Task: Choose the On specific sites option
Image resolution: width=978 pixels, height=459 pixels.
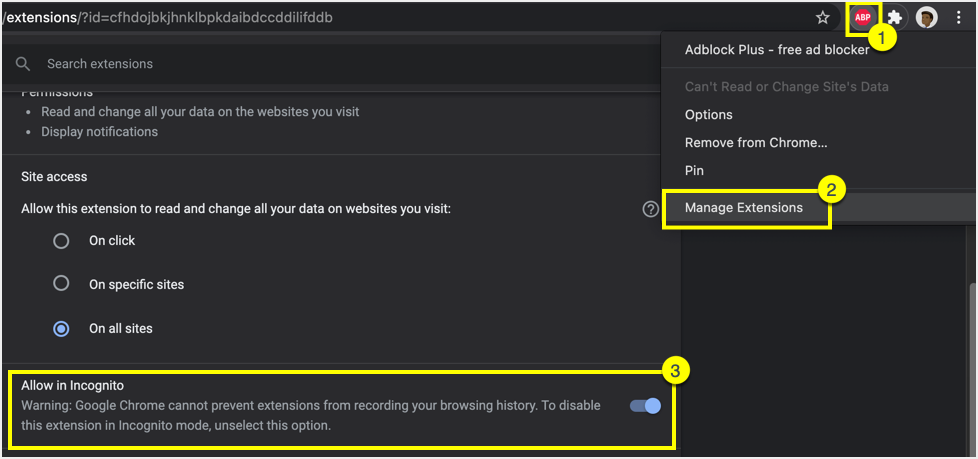Action: pos(62,284)
